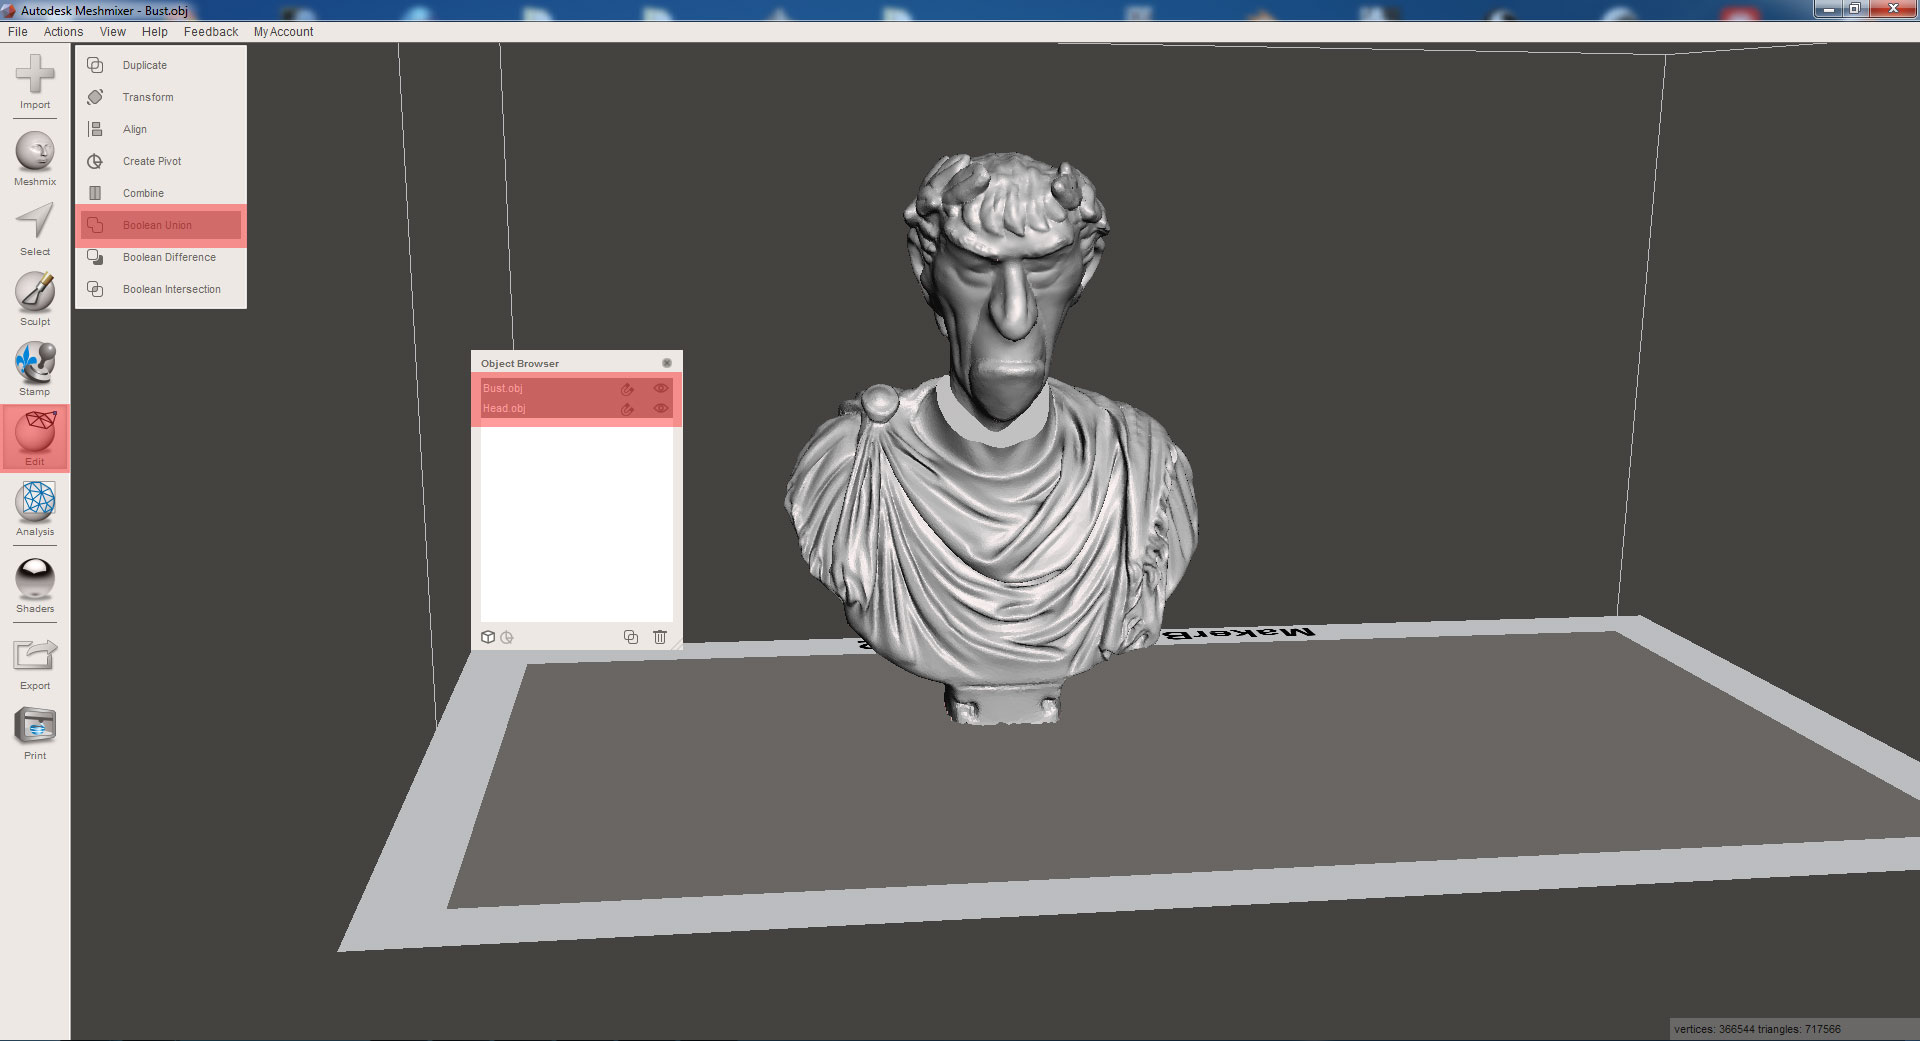Click the Transform icon in Edit submenu
Screen dimensions: 1920x1041
coord(95,97)
